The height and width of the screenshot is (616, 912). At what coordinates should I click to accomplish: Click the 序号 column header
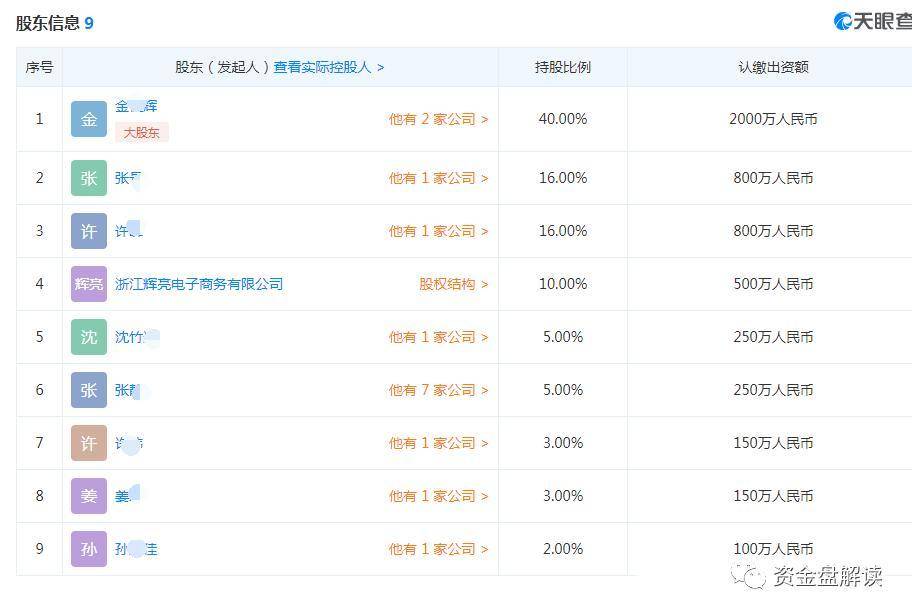pyautogui.click(x=39, y=67)
